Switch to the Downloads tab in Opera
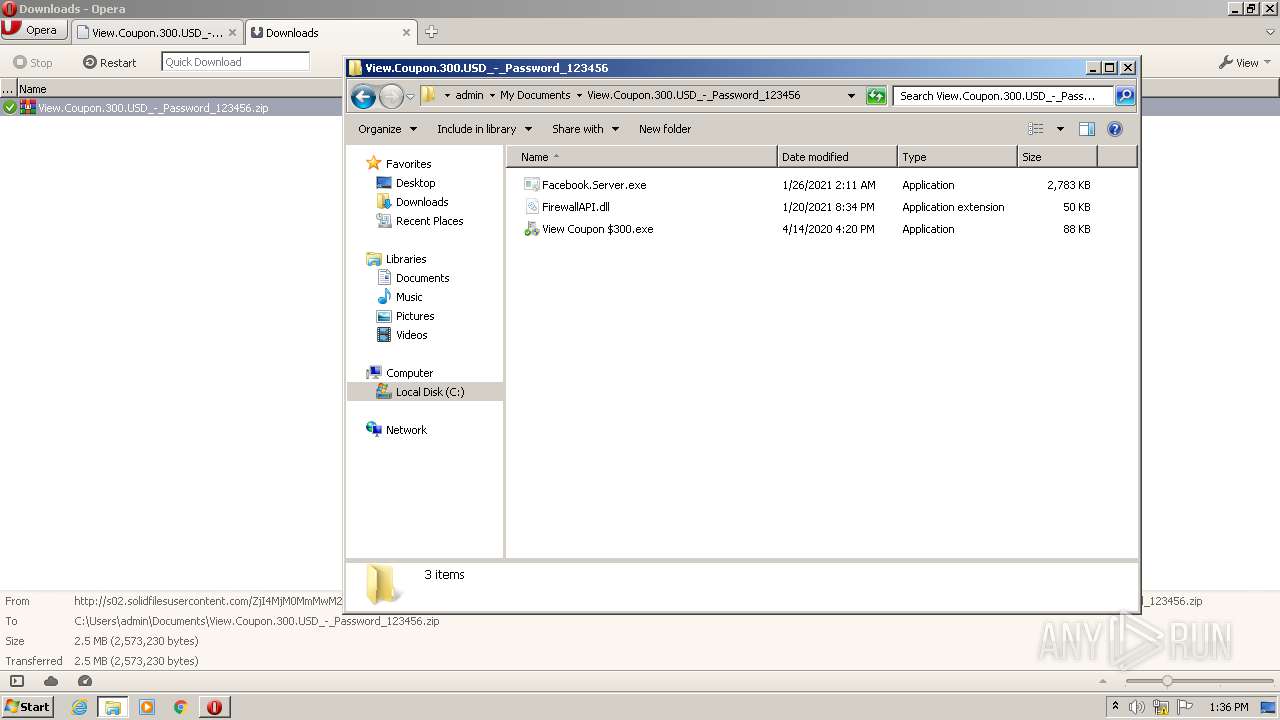 (330, 32)
